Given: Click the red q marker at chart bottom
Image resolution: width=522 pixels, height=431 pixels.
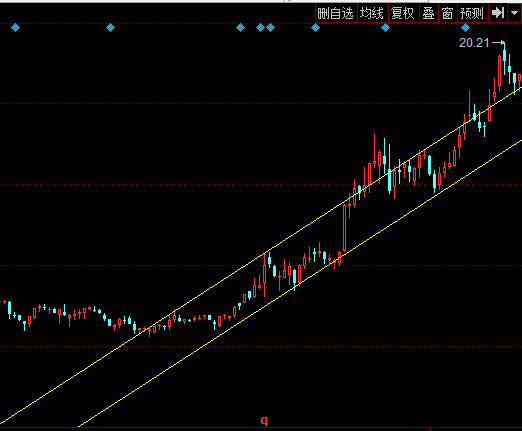Looking at the screenshot, I should click(264, 421).
